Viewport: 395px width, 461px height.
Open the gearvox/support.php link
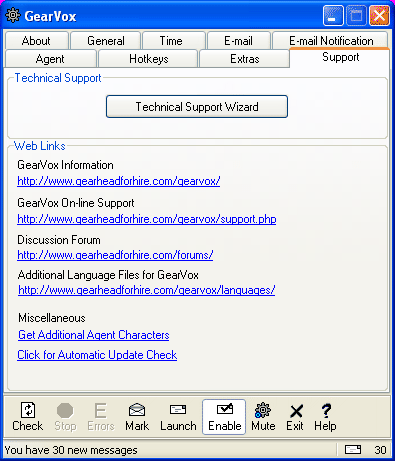pos(147,219)
